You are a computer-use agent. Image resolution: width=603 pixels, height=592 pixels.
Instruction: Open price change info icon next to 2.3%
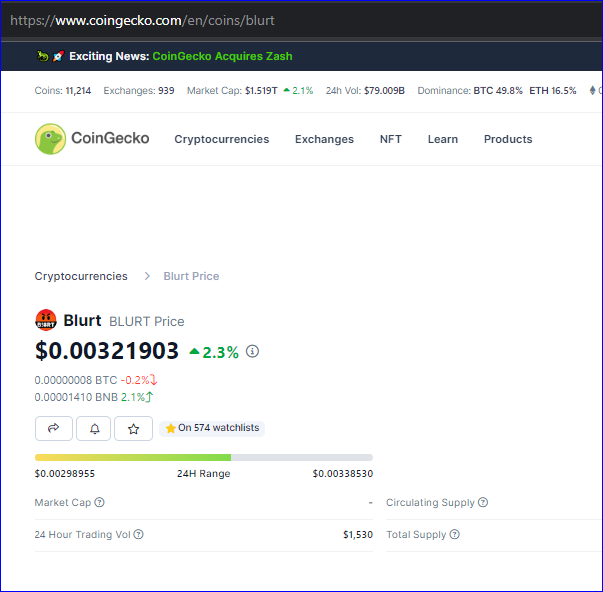point(252,351)
